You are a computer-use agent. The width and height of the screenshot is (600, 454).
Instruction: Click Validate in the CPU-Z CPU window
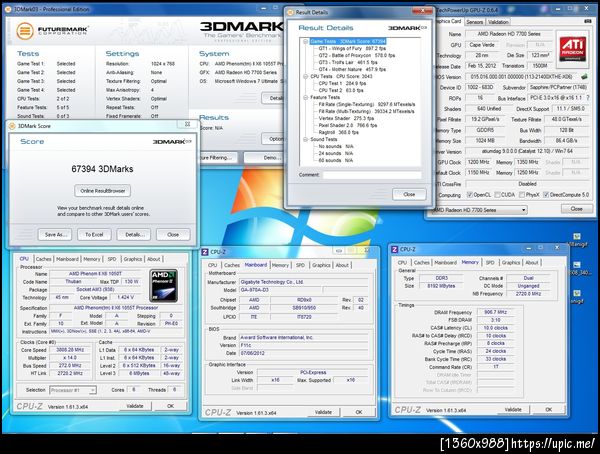pyautogui.click(x=135, y=406)
